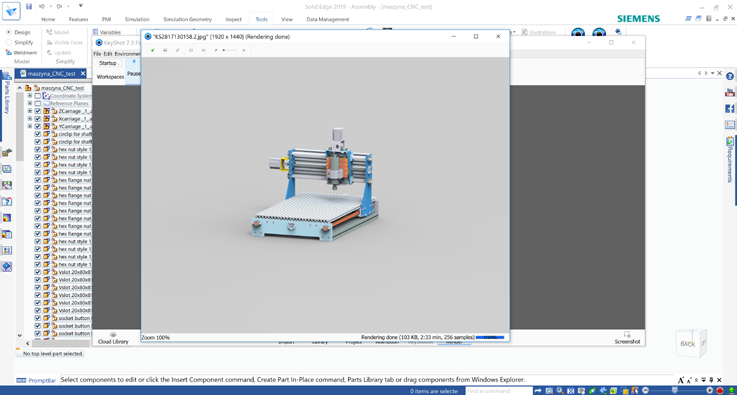Click the increase PromptBar text size icon
737x395 pixels.
[x=681, y=380]
